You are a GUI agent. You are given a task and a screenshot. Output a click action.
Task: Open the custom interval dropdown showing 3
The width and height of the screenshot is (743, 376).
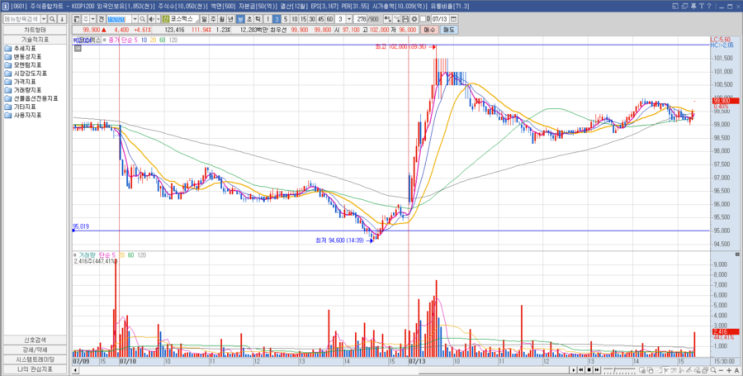coord(349,19)
